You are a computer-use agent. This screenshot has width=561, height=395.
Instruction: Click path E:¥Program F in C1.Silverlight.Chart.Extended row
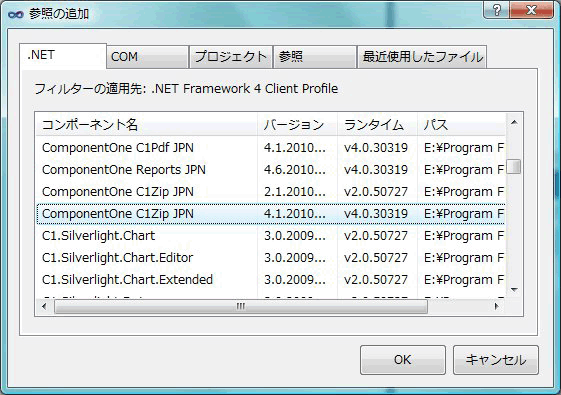coord(464,280)
